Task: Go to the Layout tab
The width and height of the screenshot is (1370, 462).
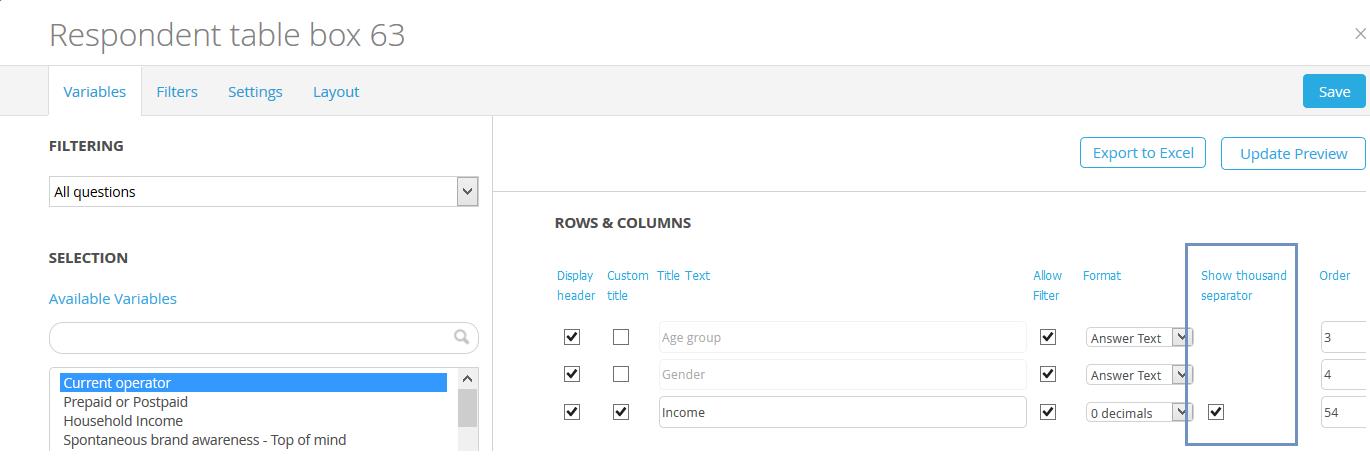Action: (336, 91)
